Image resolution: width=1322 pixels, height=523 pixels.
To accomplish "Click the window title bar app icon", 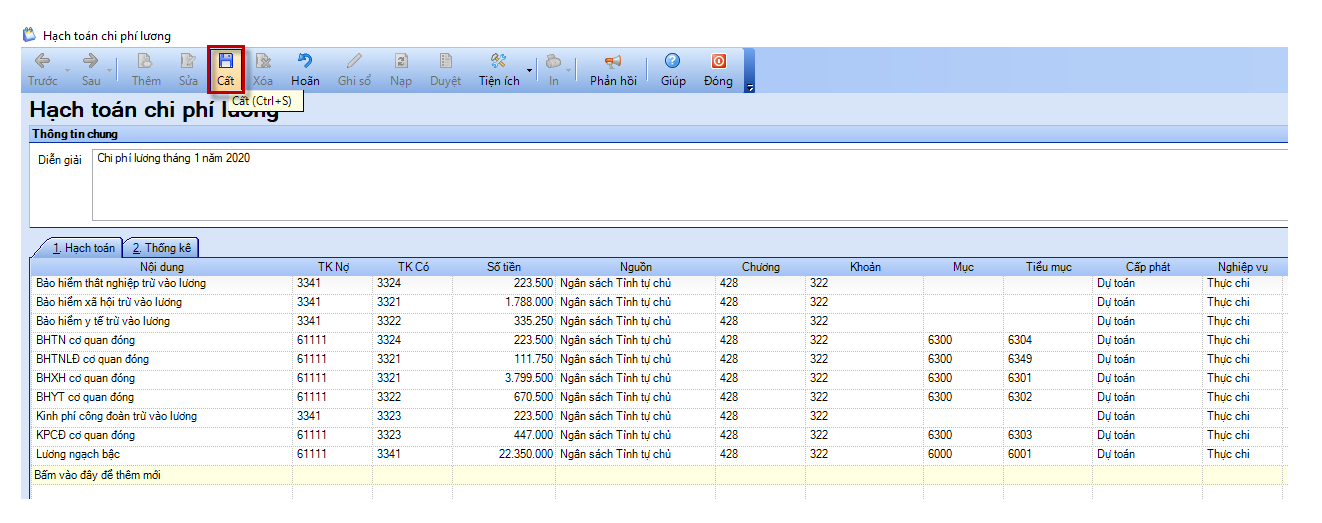I will [29, 35].
